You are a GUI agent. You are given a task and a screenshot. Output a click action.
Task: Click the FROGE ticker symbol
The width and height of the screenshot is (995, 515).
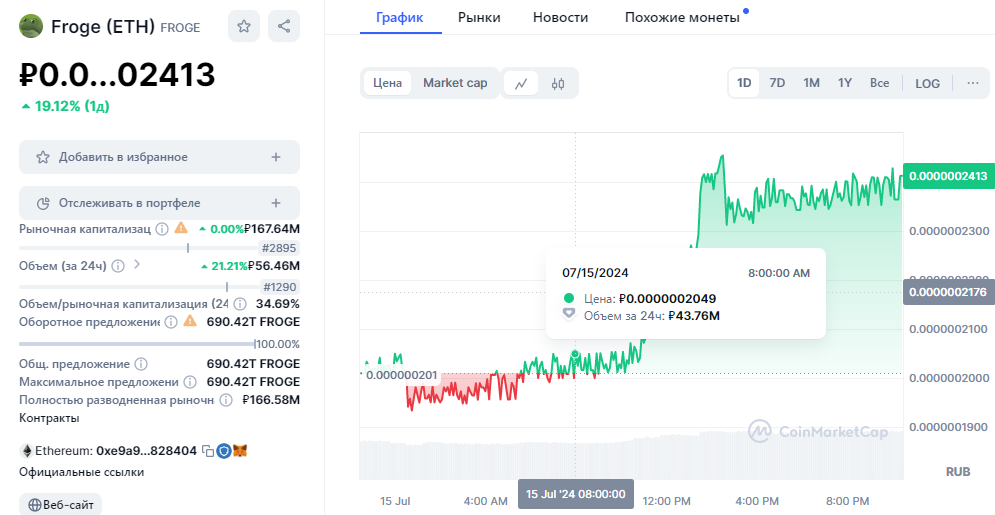point(180,28)
